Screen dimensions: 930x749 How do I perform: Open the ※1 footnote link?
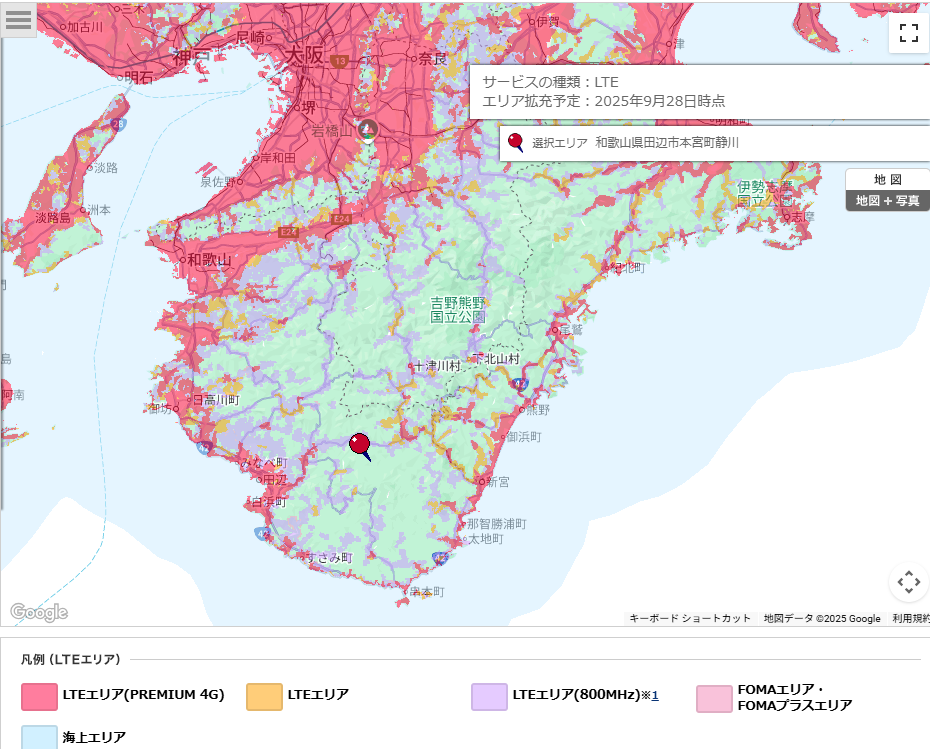click(x=654, y=695)
